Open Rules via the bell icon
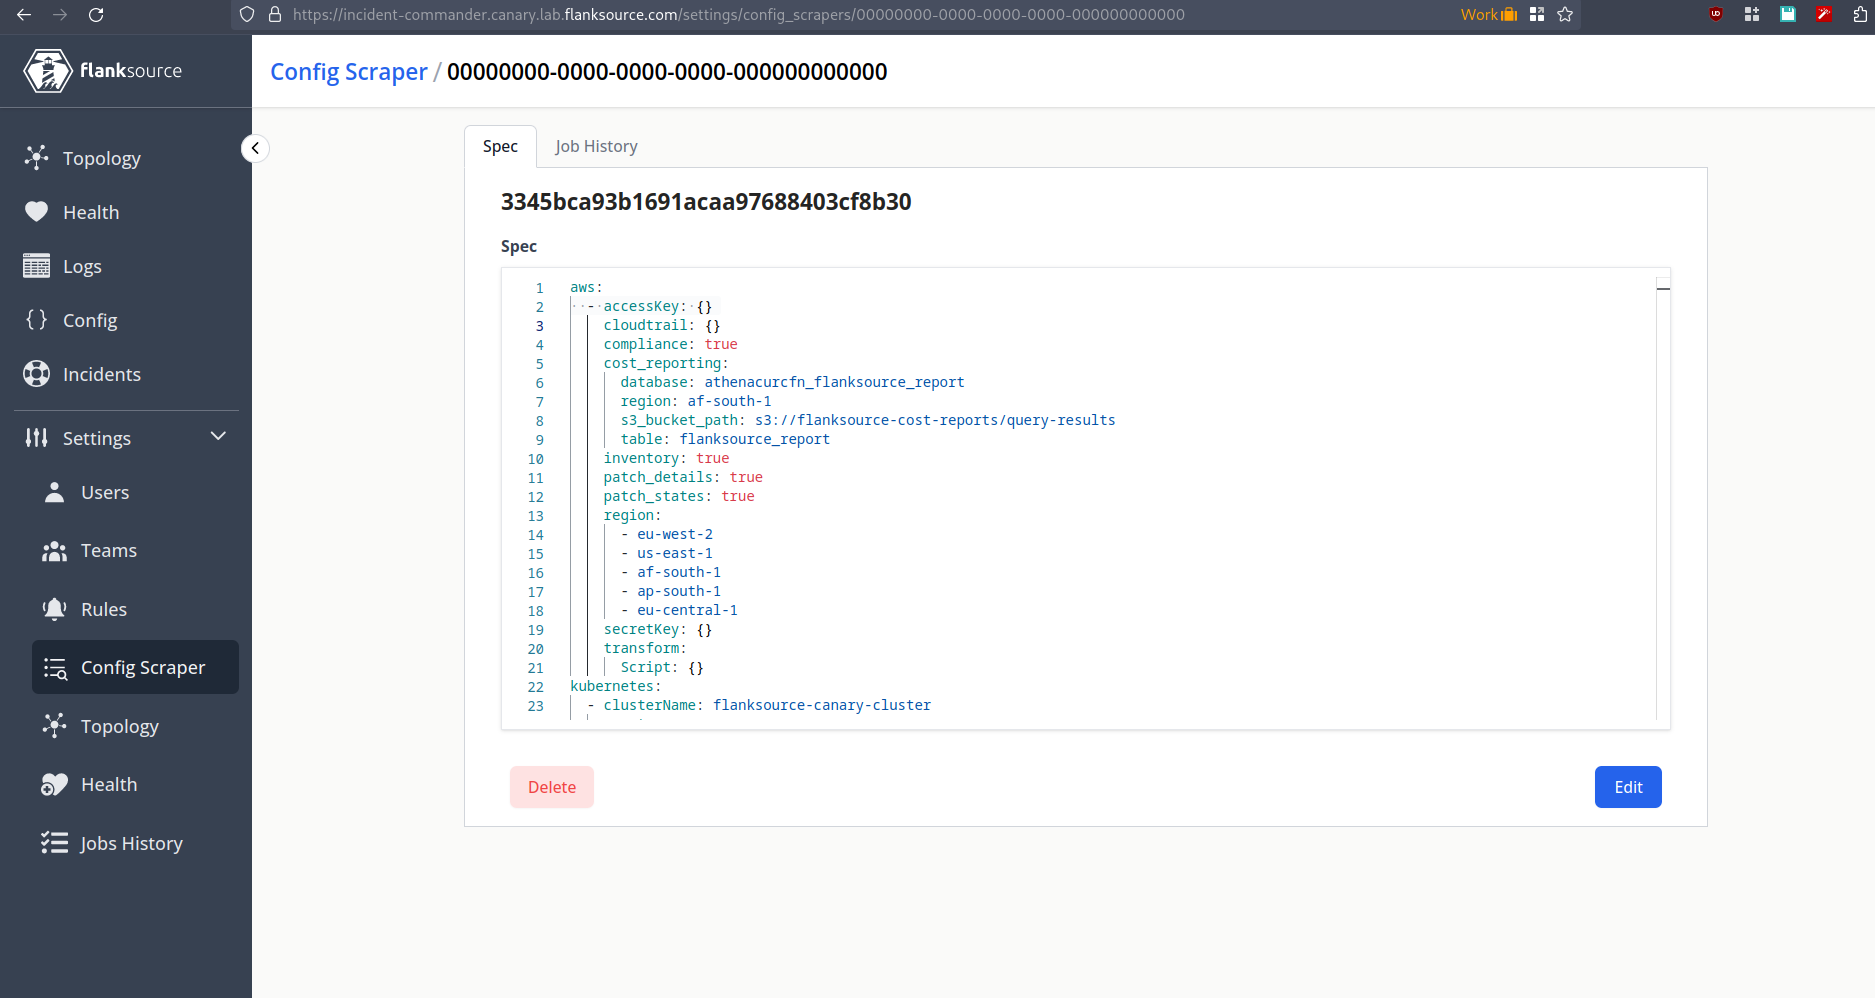 coord(103,608)
